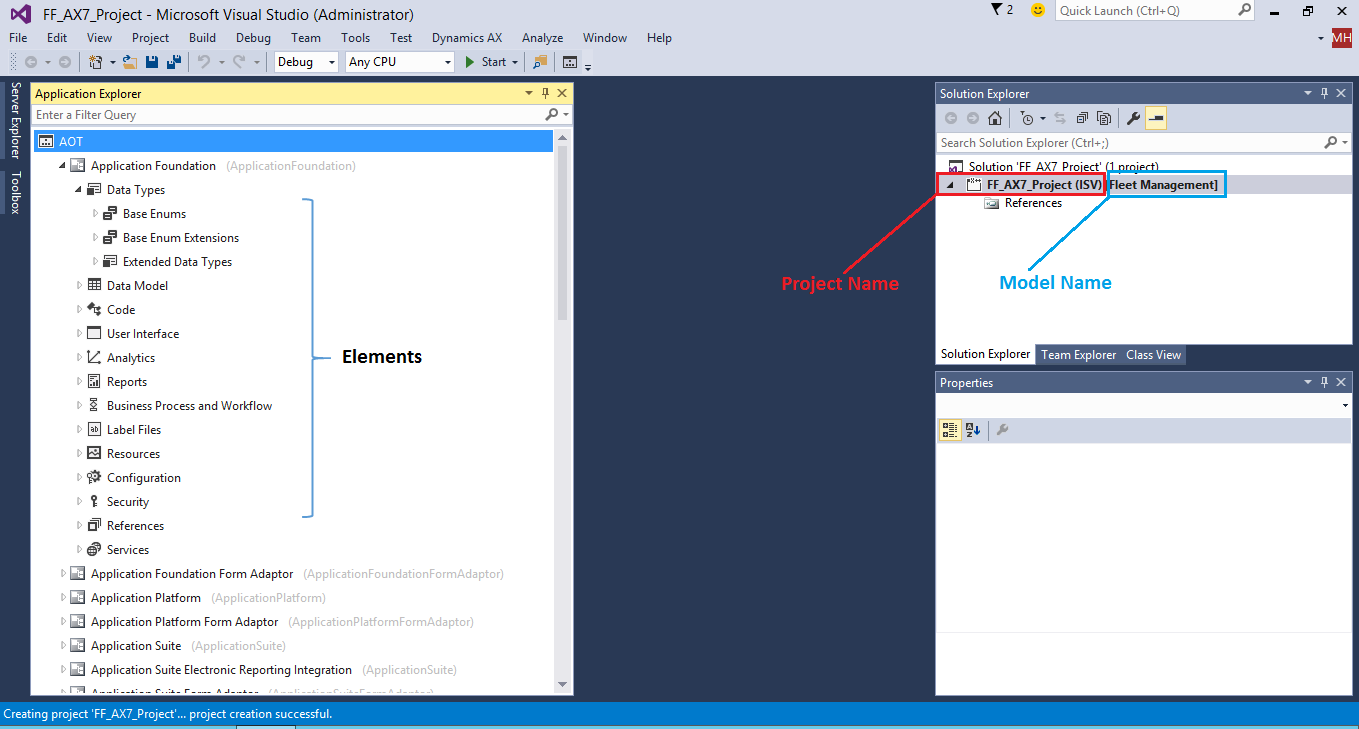Select Solution 'FF_AX7 Project' node
The image size is (1359, 729).
(1063, 167)
